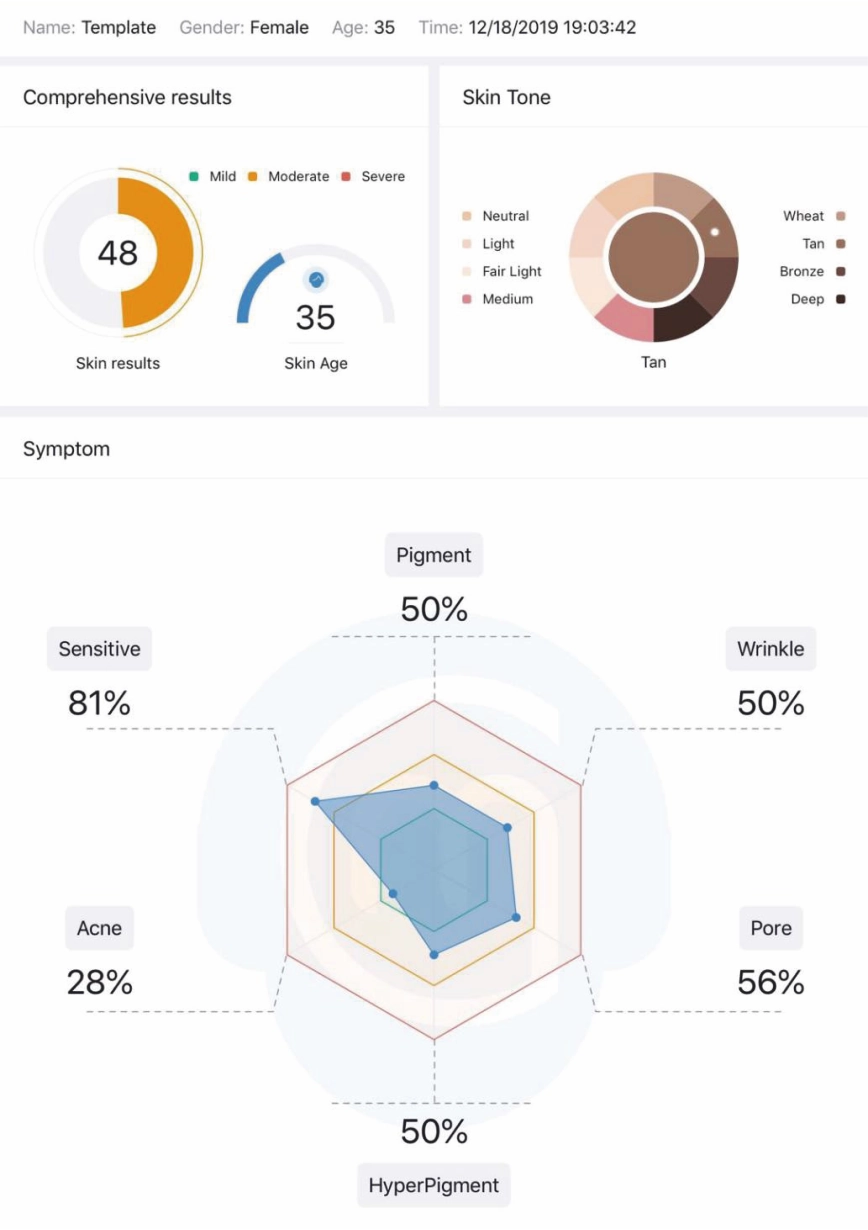The image size is (868, 1230).
Task: Click the Deep skin tone swatch
Action: pyautogui.click(x=840, y=299)
